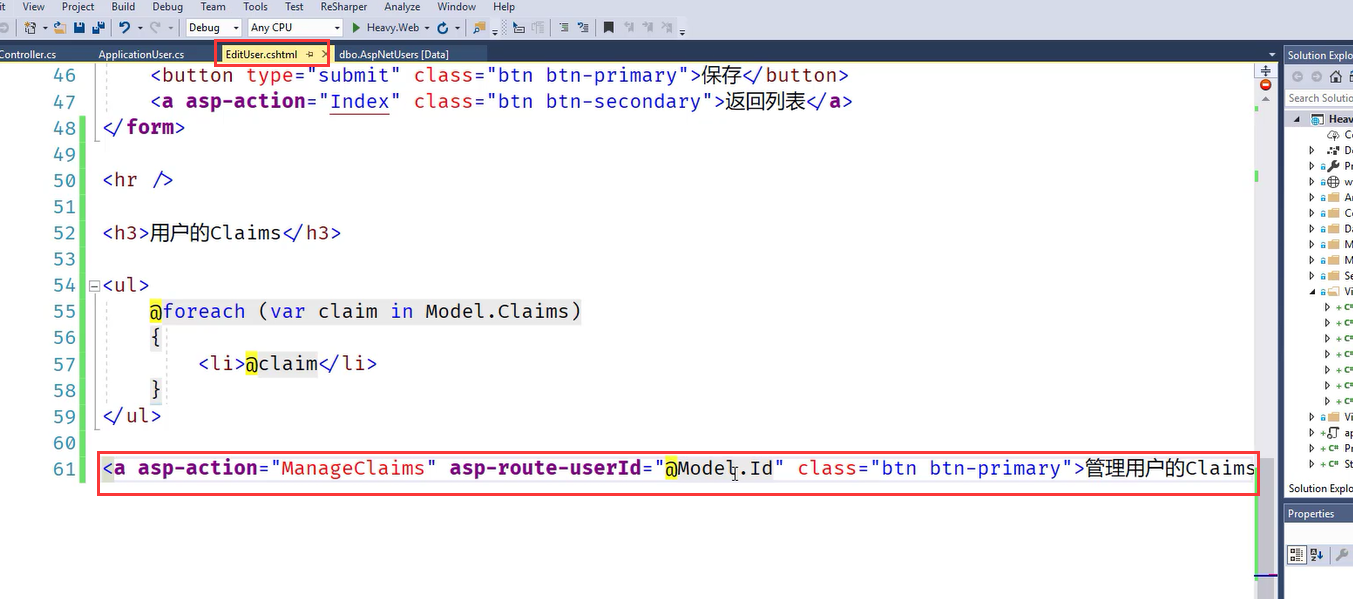Click the Solution Explorer panel title

click(x=1320, y=55)
